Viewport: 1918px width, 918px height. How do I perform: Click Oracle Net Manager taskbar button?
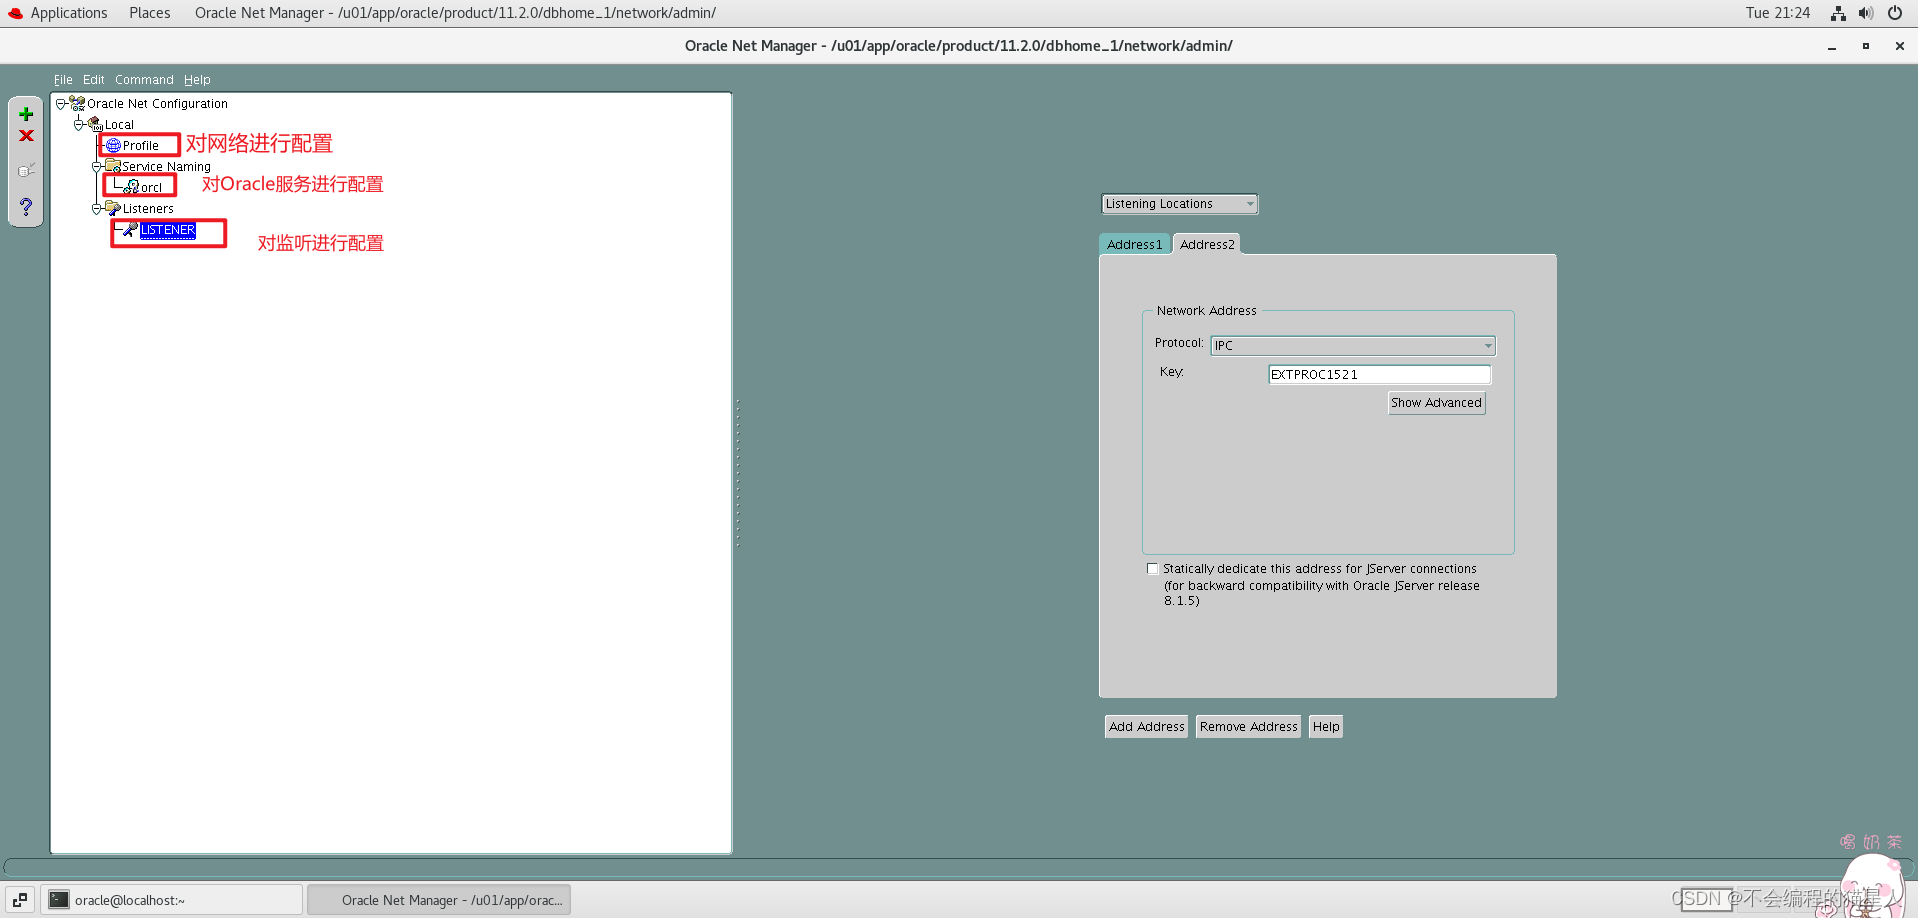click(439, 900)
